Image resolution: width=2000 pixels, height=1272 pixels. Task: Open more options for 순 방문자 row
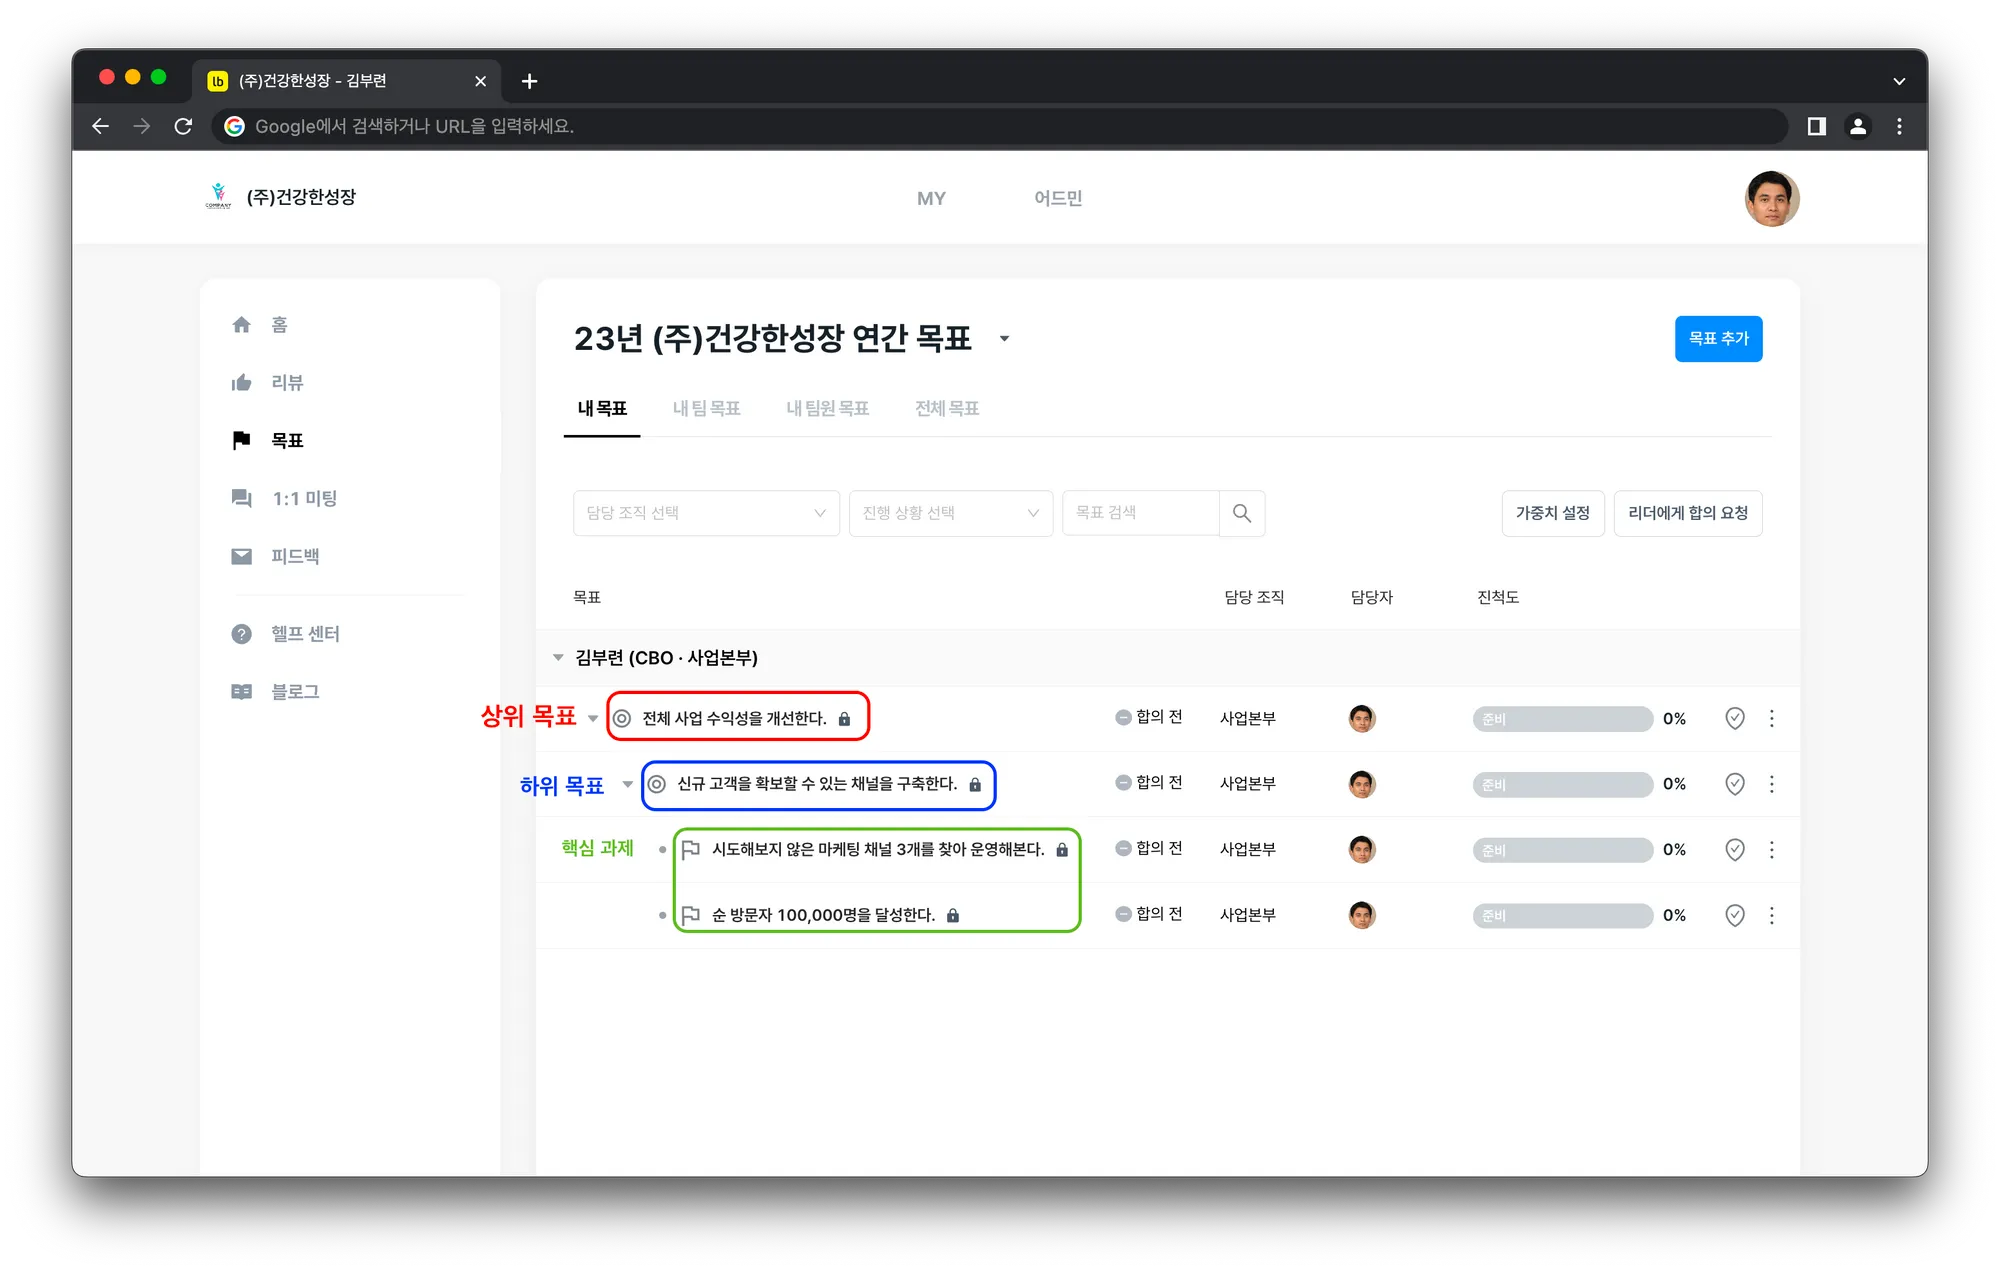click(1772, 916)
